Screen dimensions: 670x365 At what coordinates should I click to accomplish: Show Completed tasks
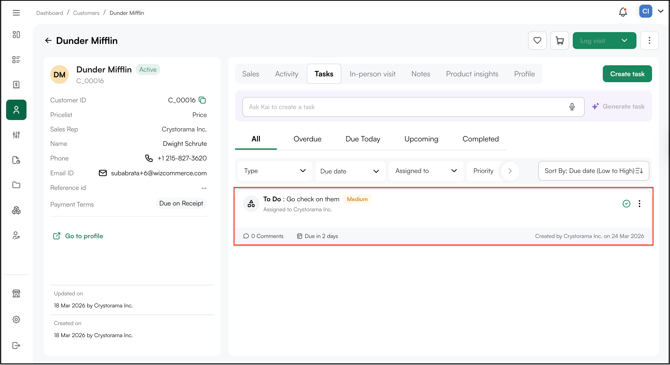click(x=481, y=139)
